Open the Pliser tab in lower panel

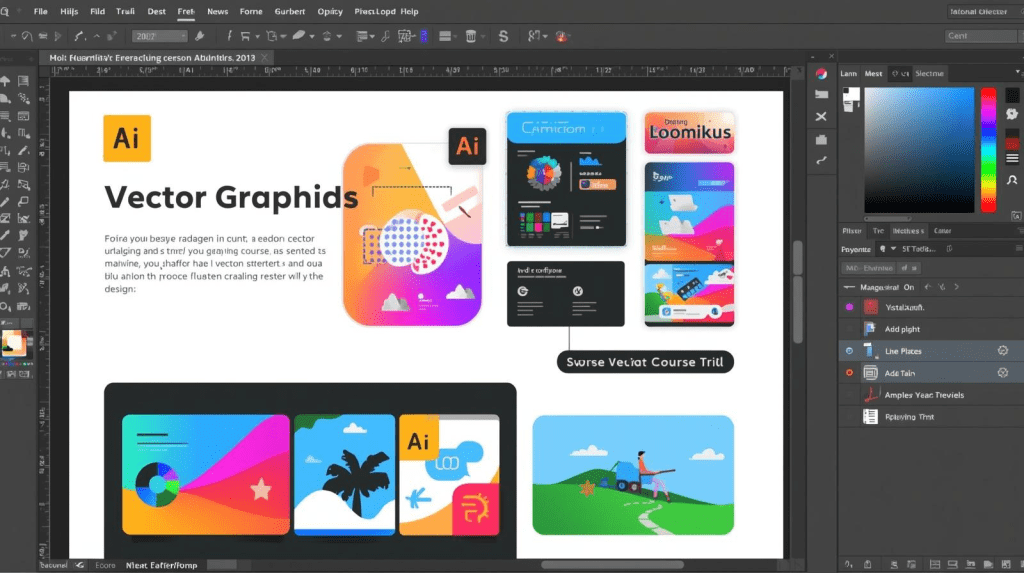click(852, 231)
